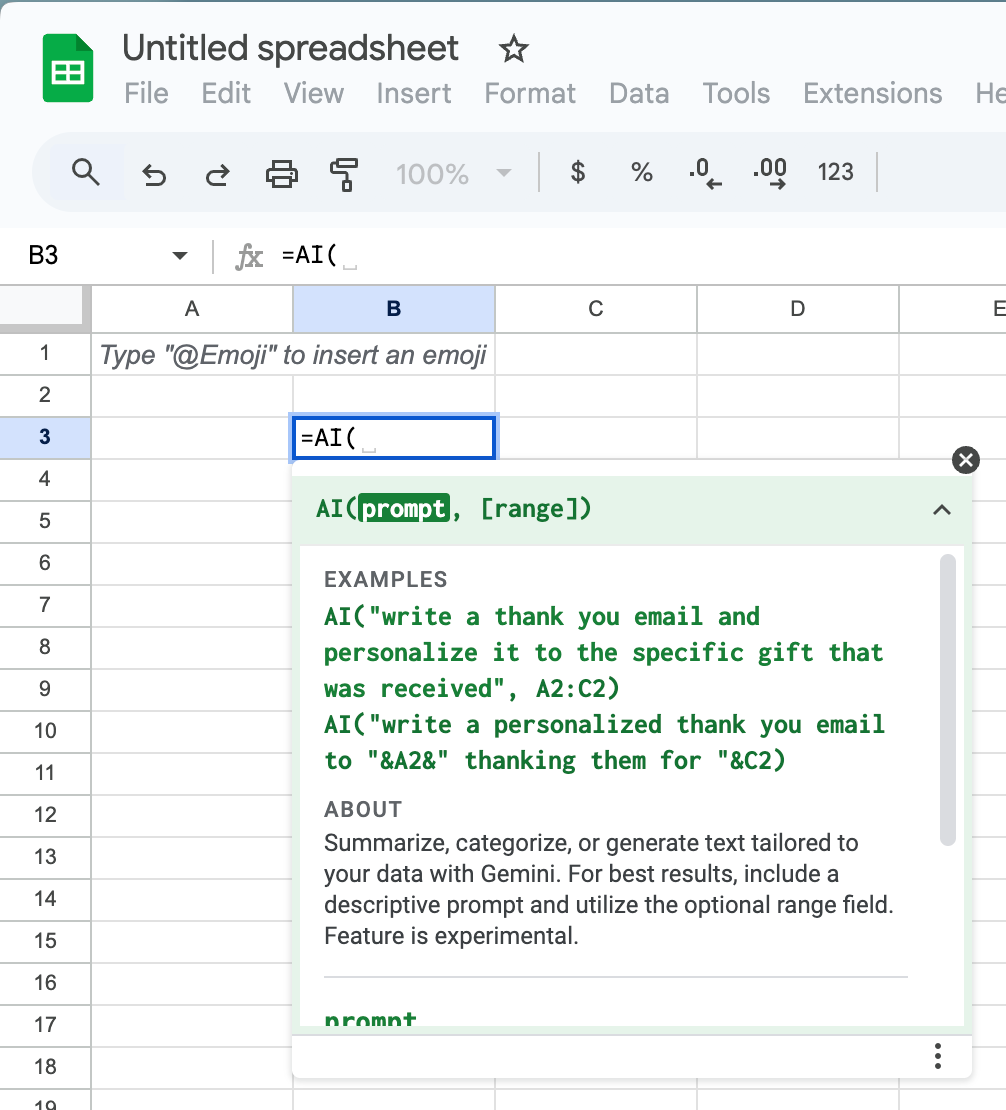Redo the last action
The image size is (1006, 1110).
217,173
